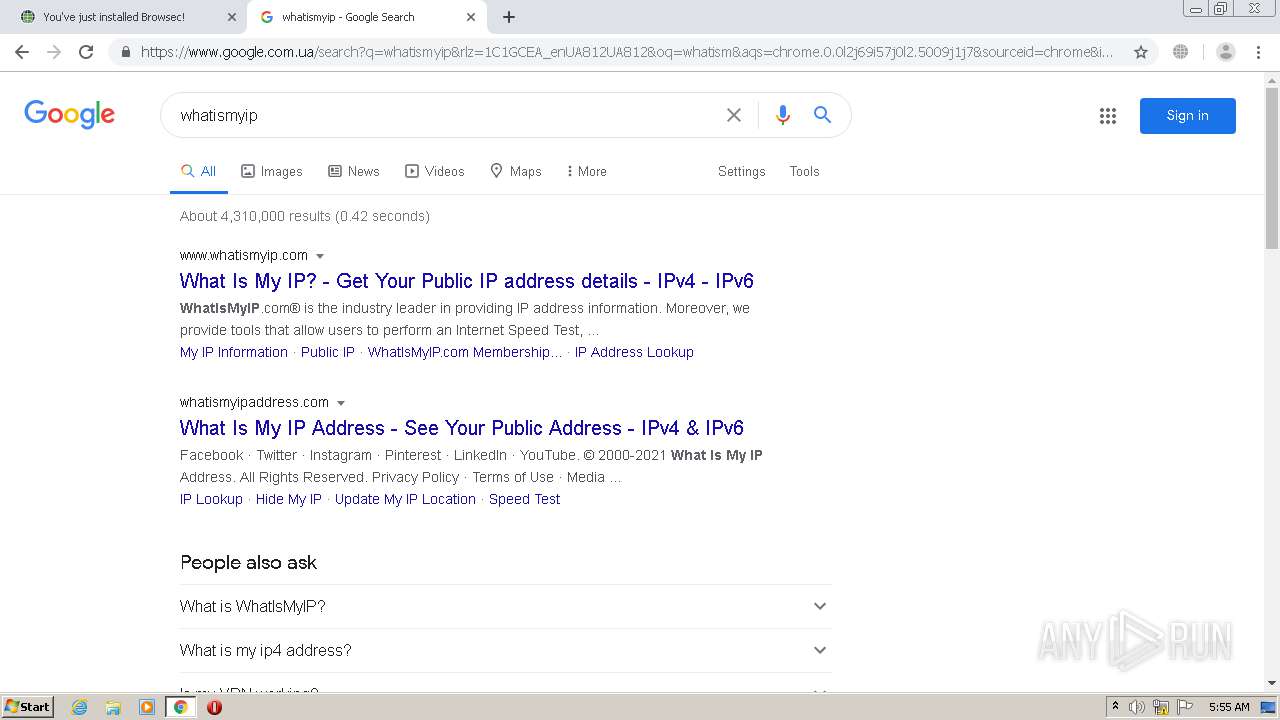The height and width of the screenshot is (720, 1280).
Task: Open a new browser tab
Action: pos(509,17)
